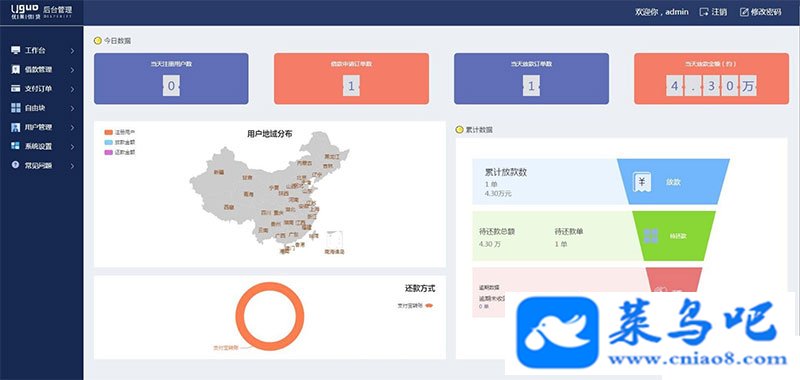This screenshot has width=800, height=380.
Task: Toggle the 注册用户 legend series on map
Action: point(120,133)
